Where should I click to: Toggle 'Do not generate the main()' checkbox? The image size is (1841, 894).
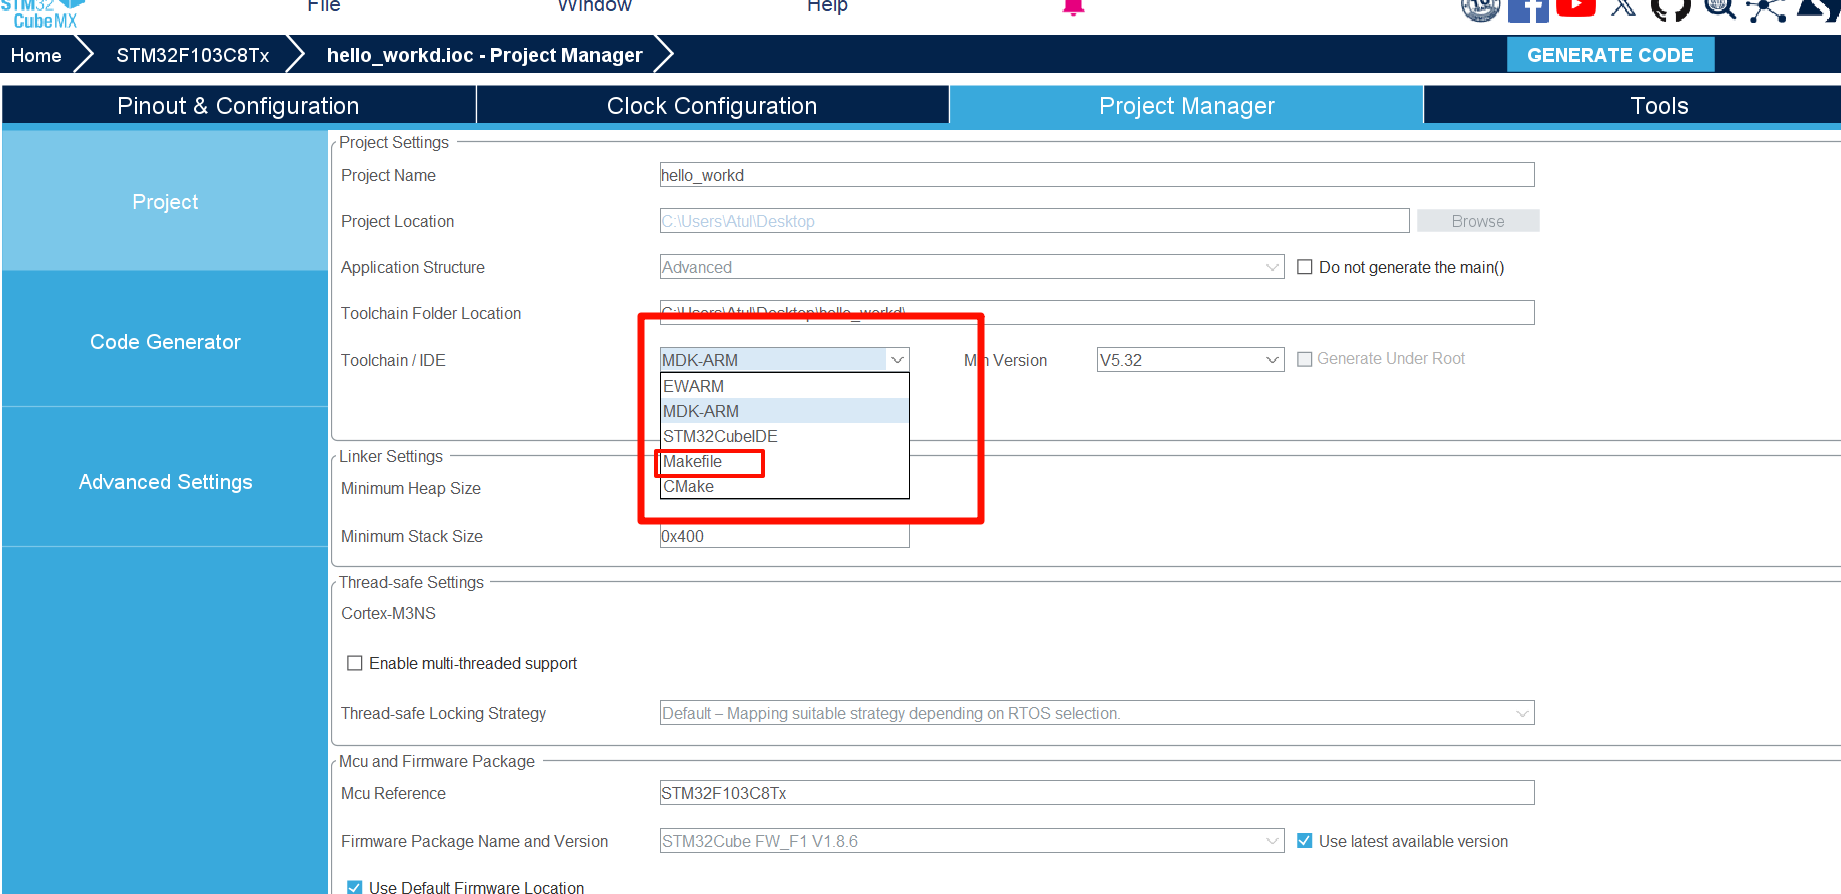[1305, 267]
